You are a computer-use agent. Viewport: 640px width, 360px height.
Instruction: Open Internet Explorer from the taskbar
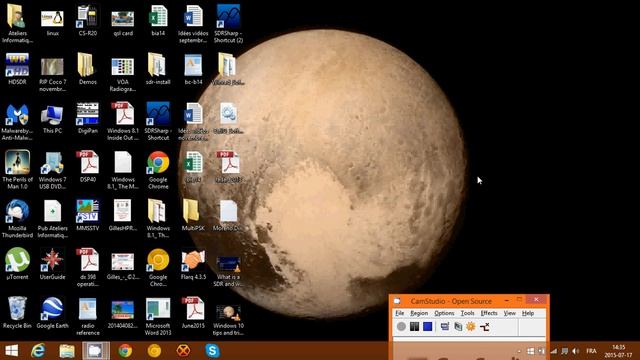[x=38, y=351]
